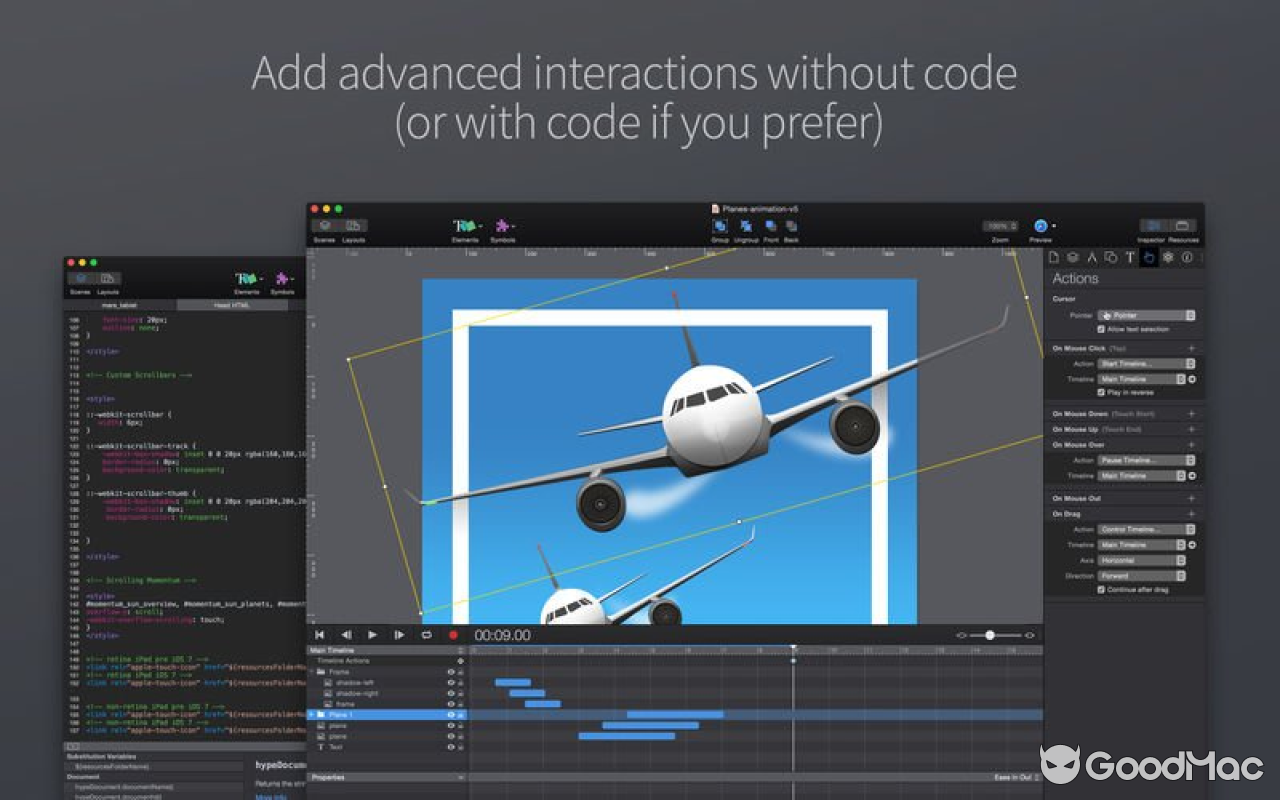Screen dimensions: 1280x800
Task: Uncheck Play in reverse
Action: tap(1100, 391)
